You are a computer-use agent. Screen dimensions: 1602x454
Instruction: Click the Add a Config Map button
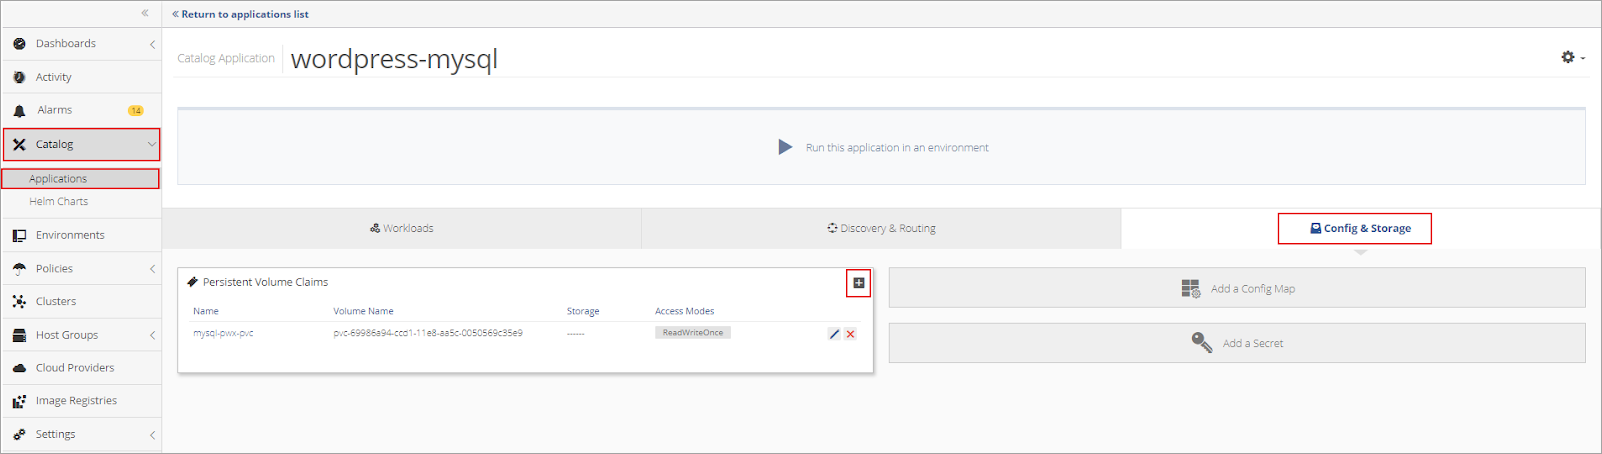[1237, 288]
